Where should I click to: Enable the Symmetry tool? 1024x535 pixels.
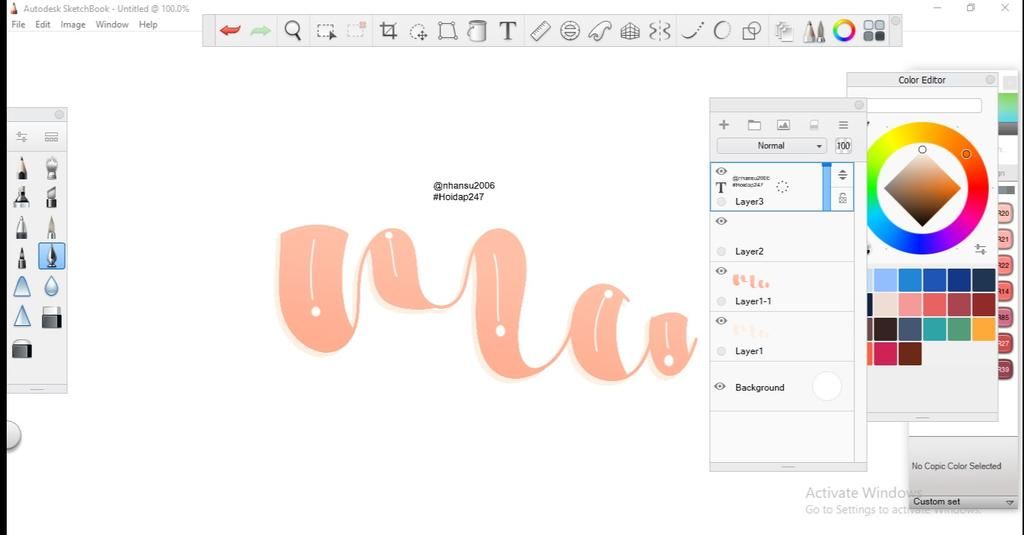660,31
